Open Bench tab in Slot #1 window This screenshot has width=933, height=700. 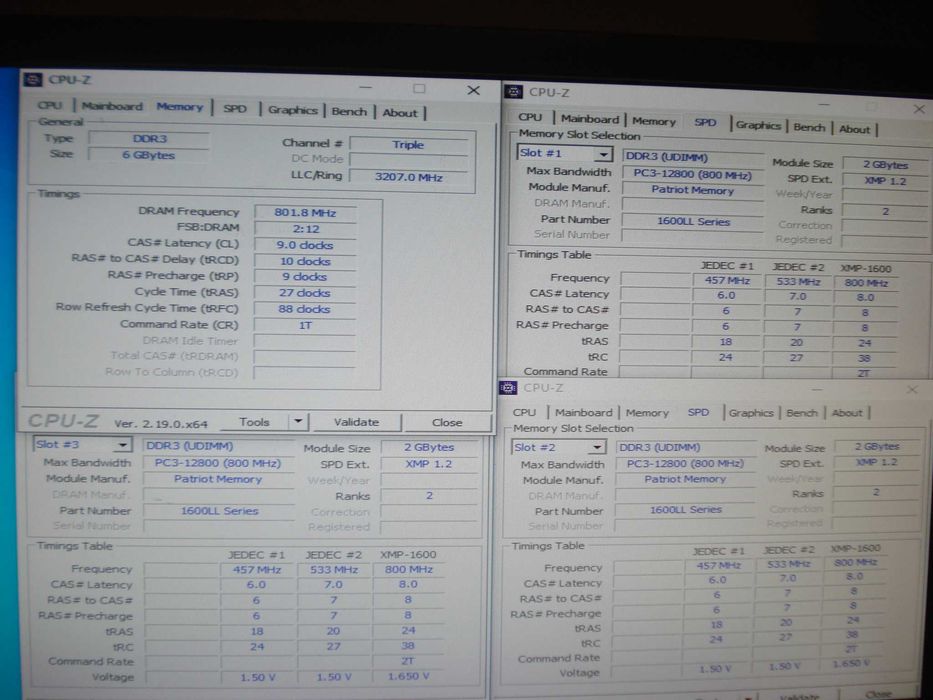[809, 127]
